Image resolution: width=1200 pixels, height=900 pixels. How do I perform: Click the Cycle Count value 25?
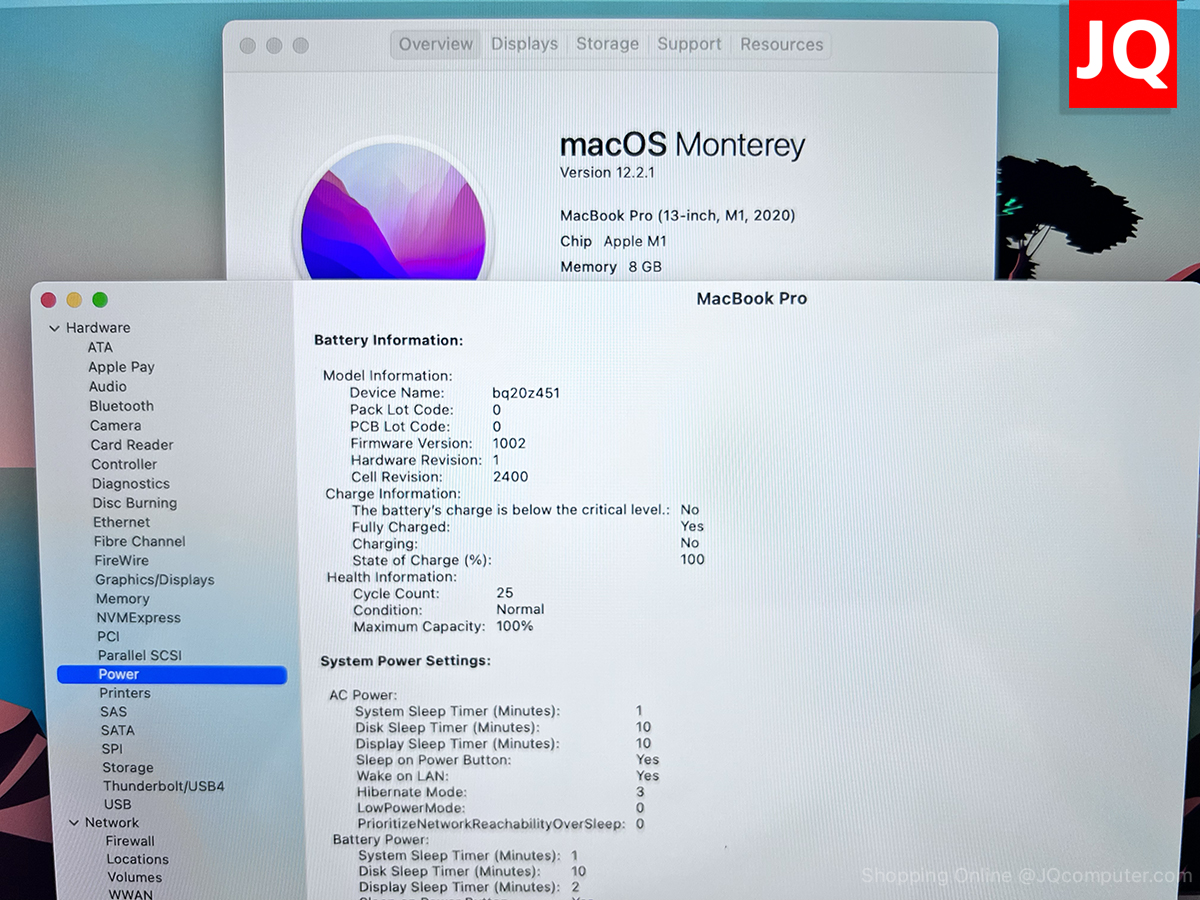point(505,593)
